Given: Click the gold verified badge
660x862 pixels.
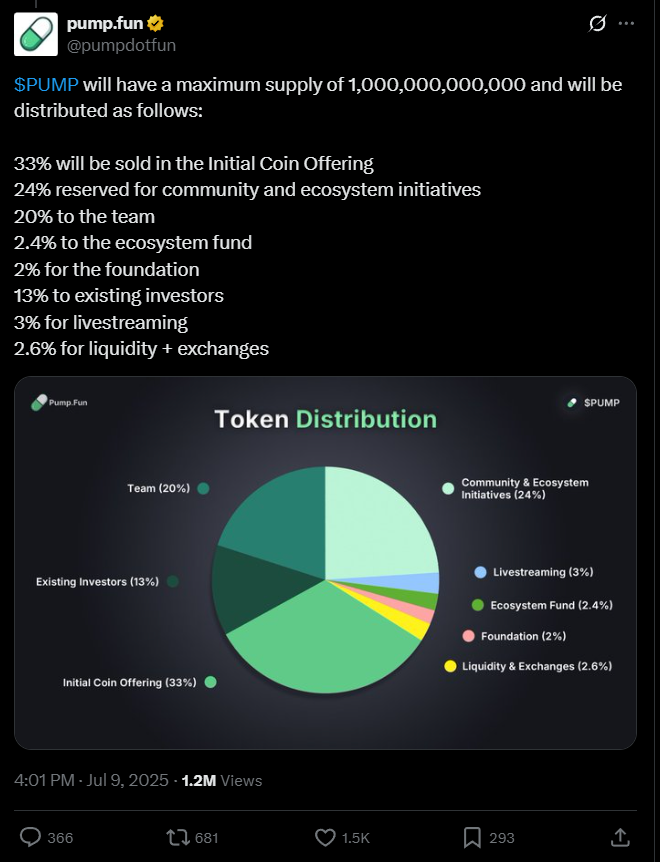Looking at the screenshot, I should [x=156, y=23].
